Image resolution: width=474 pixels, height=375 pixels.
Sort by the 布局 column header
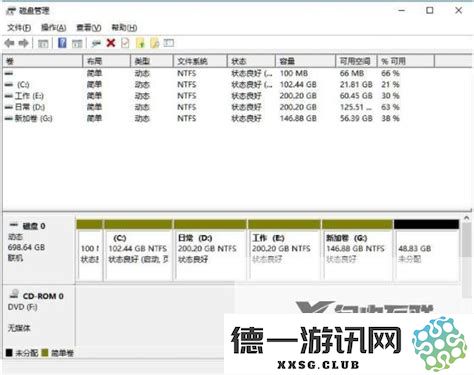pyautogui.click(x=106, y=61)
